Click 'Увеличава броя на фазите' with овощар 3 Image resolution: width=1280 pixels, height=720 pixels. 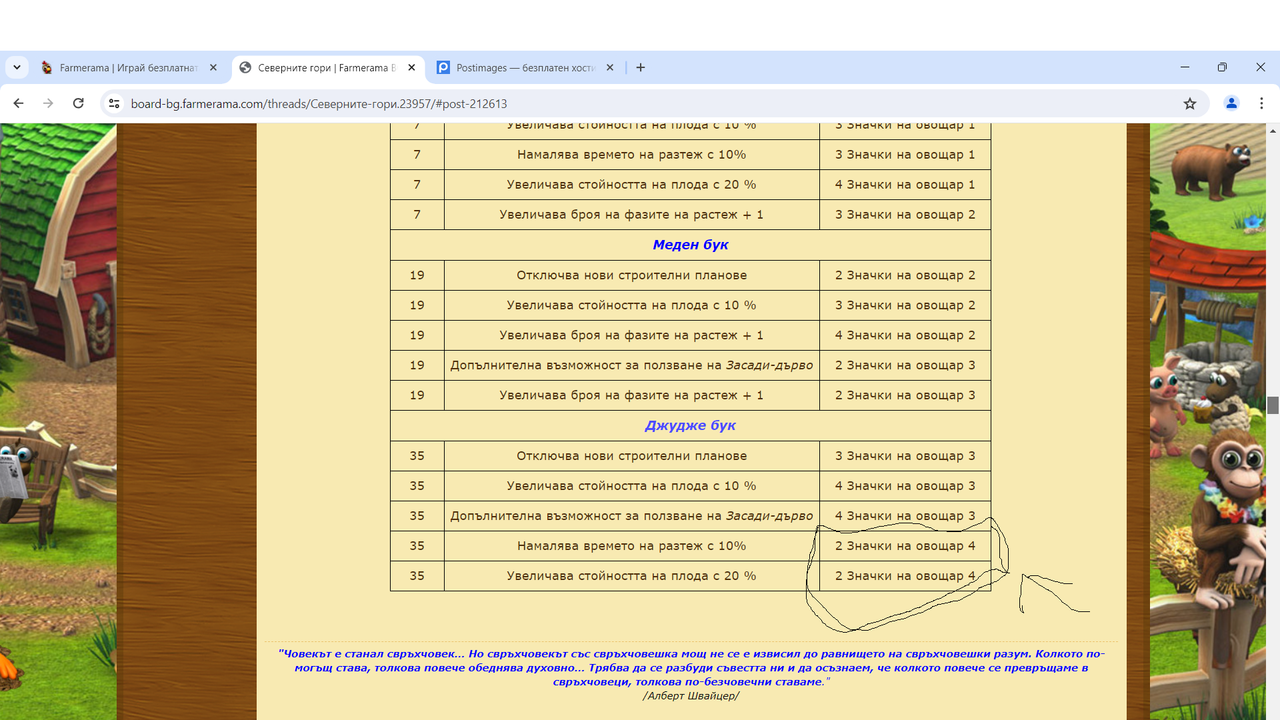632,395
